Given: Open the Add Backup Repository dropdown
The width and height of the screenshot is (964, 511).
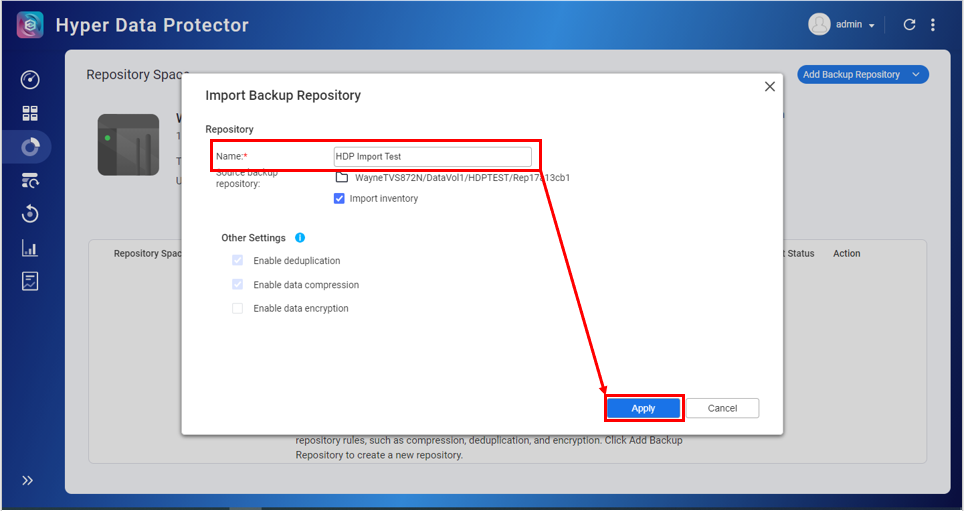Looking at the screenshot, I should coord(863,74).
